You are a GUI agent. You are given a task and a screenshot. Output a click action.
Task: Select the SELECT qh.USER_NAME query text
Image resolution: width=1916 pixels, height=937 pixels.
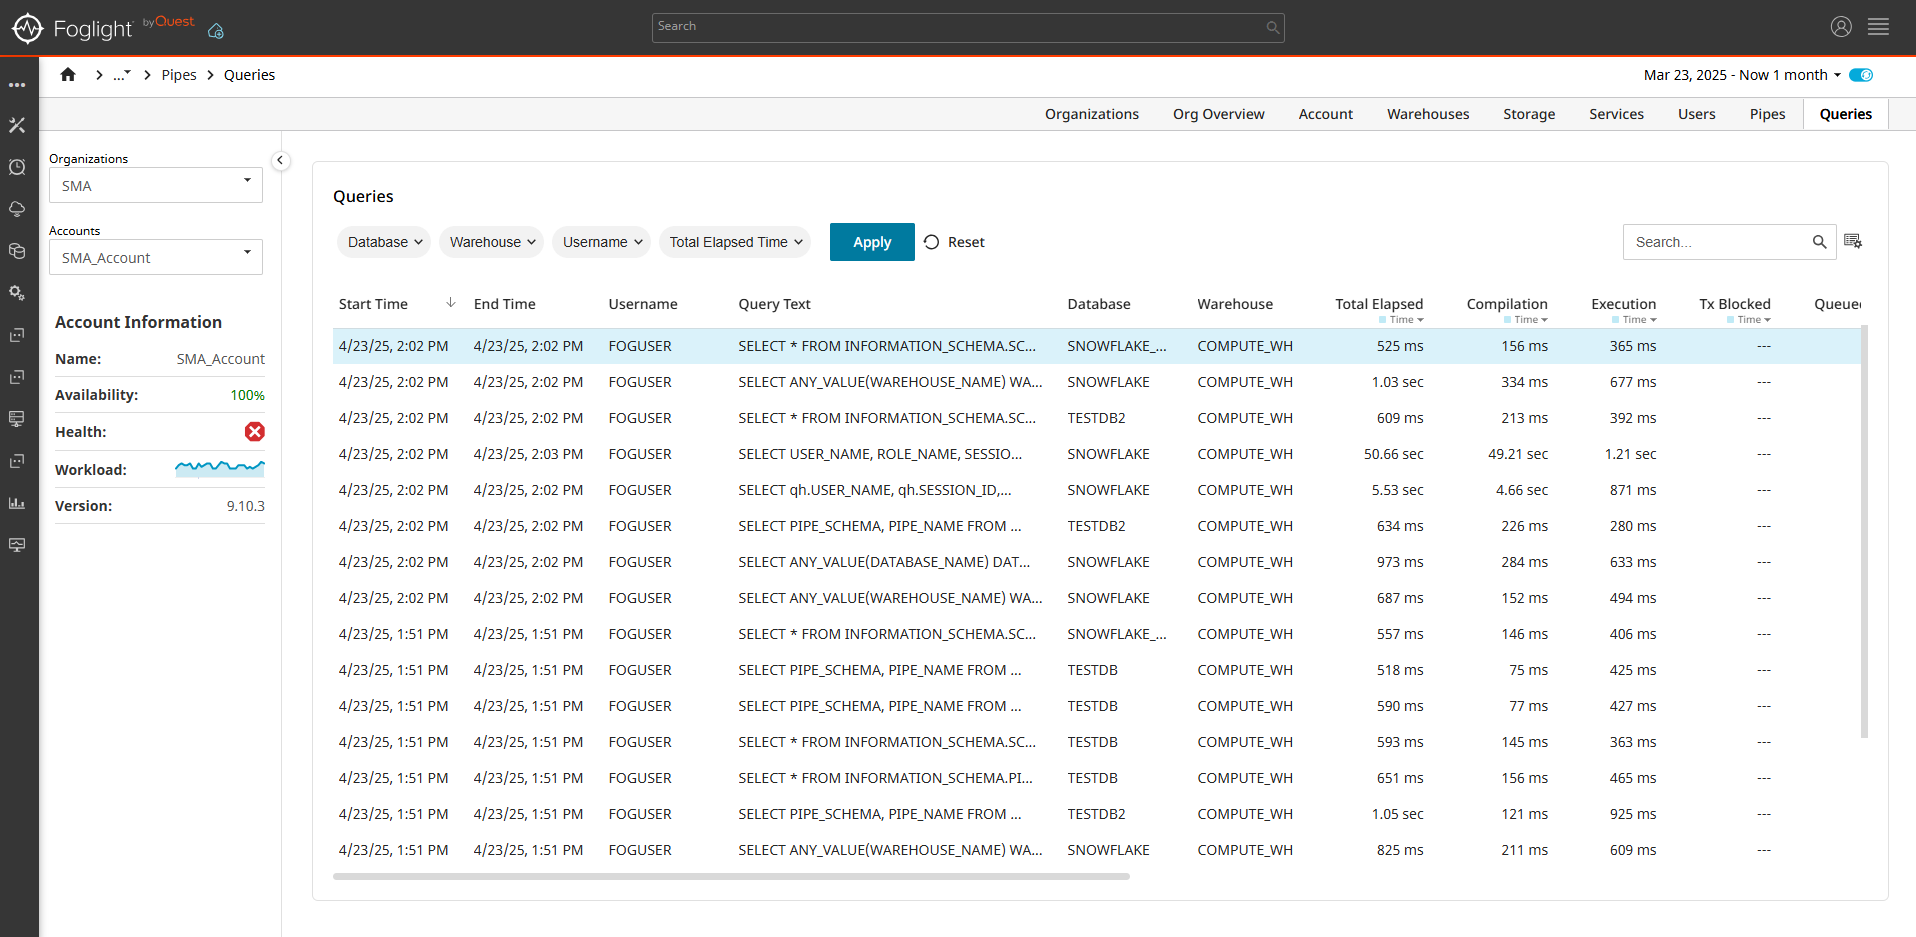click(x=875, y=490)
